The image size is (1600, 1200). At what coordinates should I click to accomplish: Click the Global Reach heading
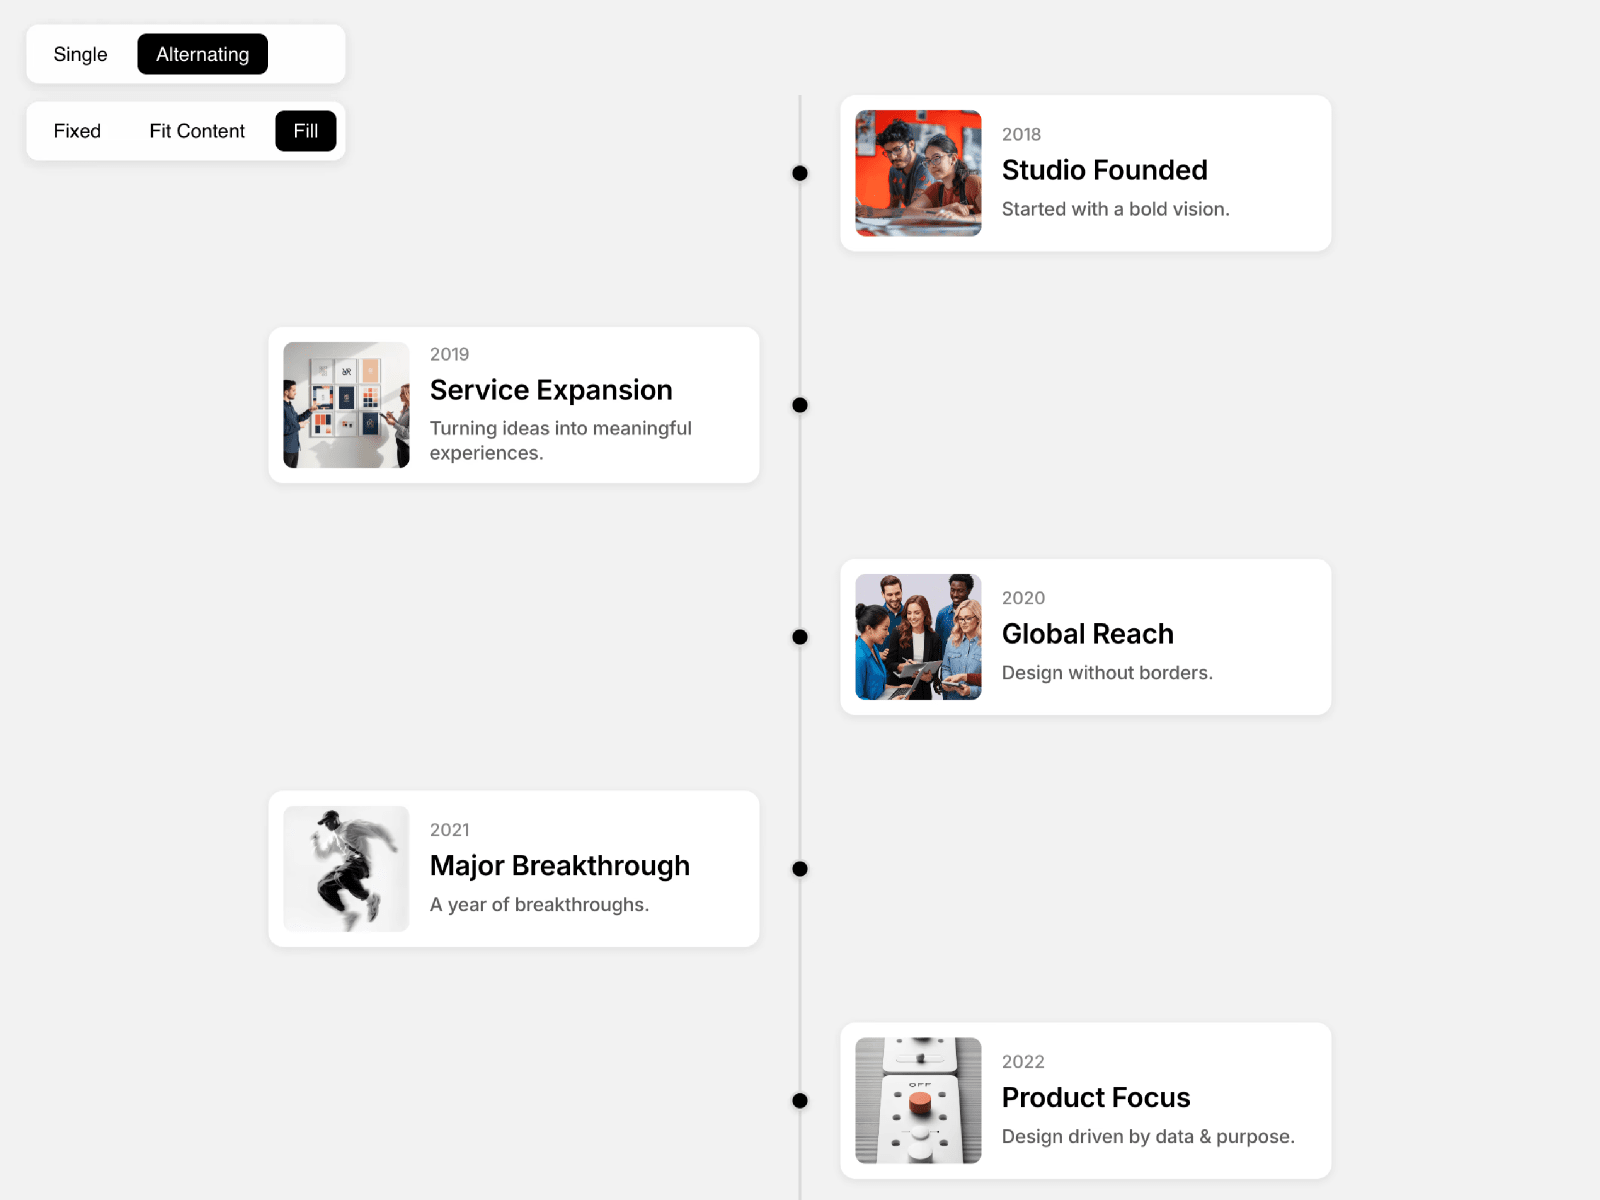click(1087, 634)
